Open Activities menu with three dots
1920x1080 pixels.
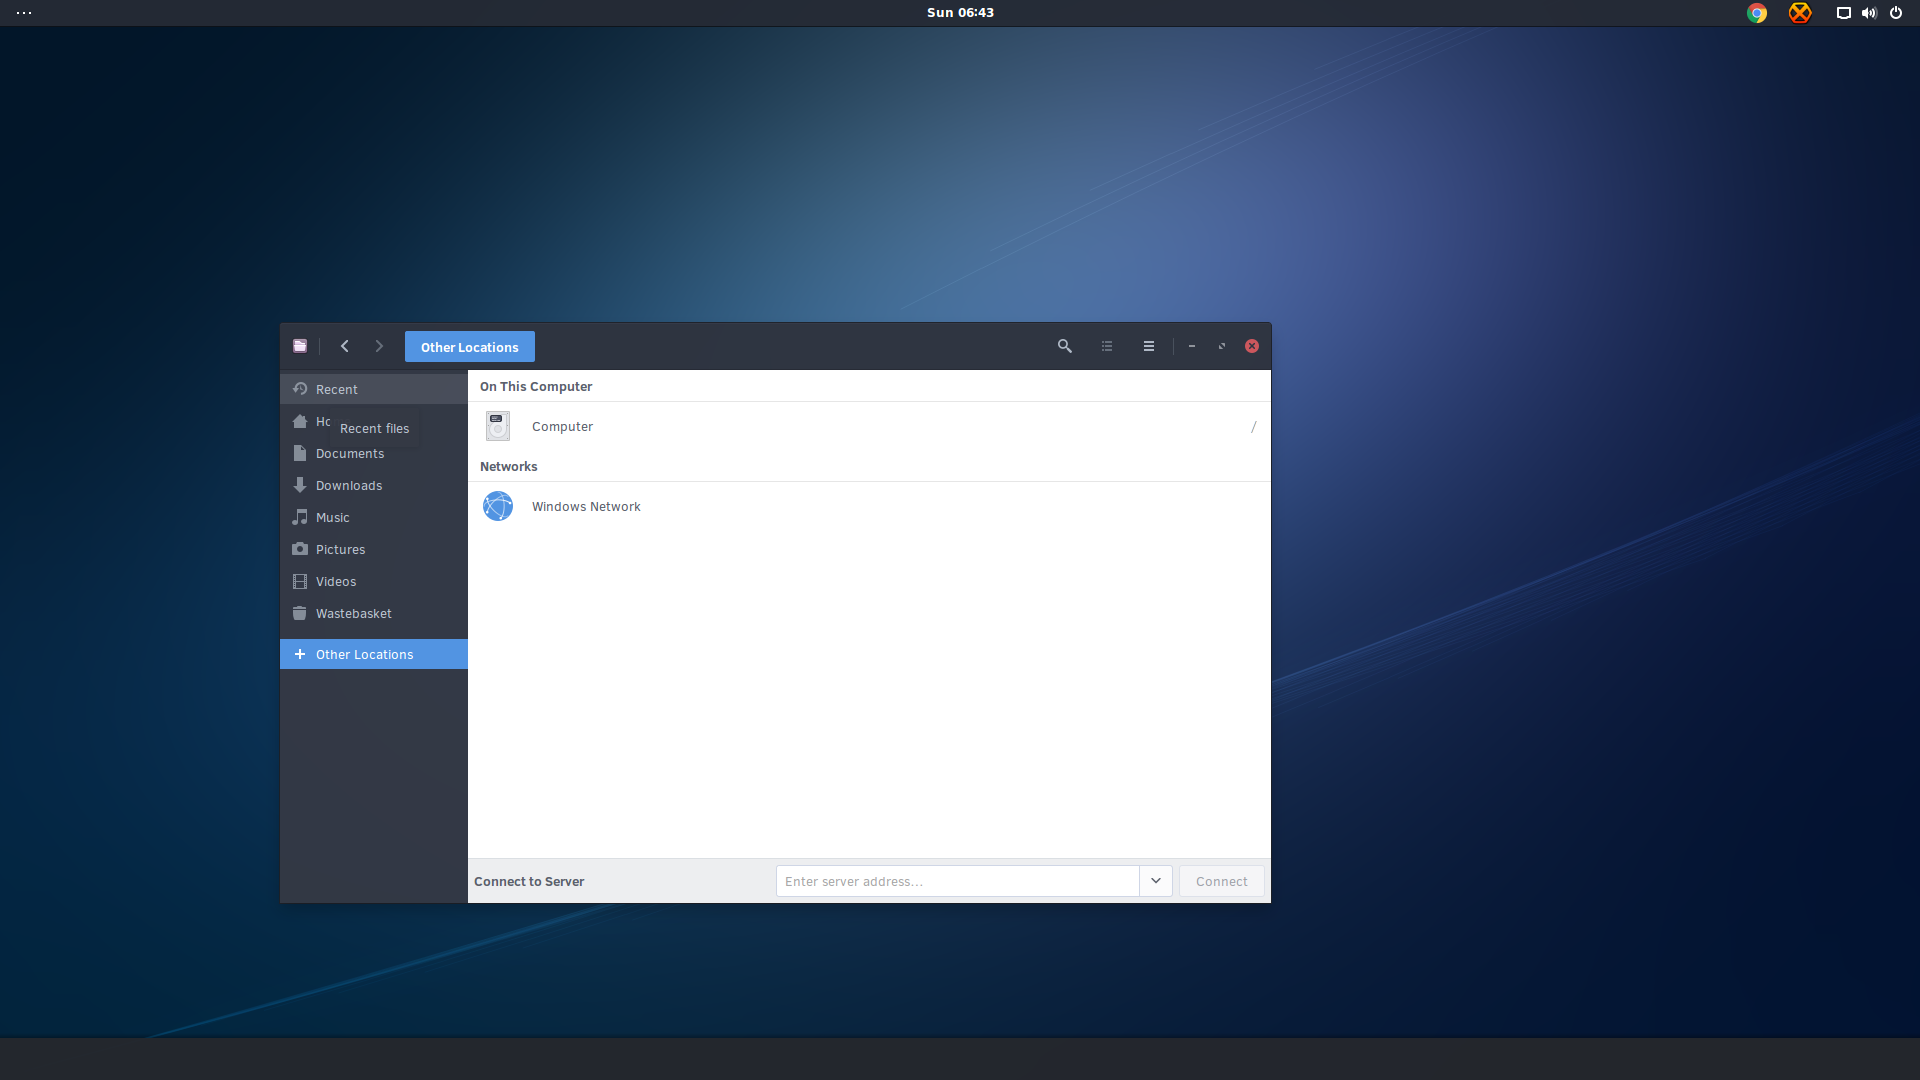[24, 13]
